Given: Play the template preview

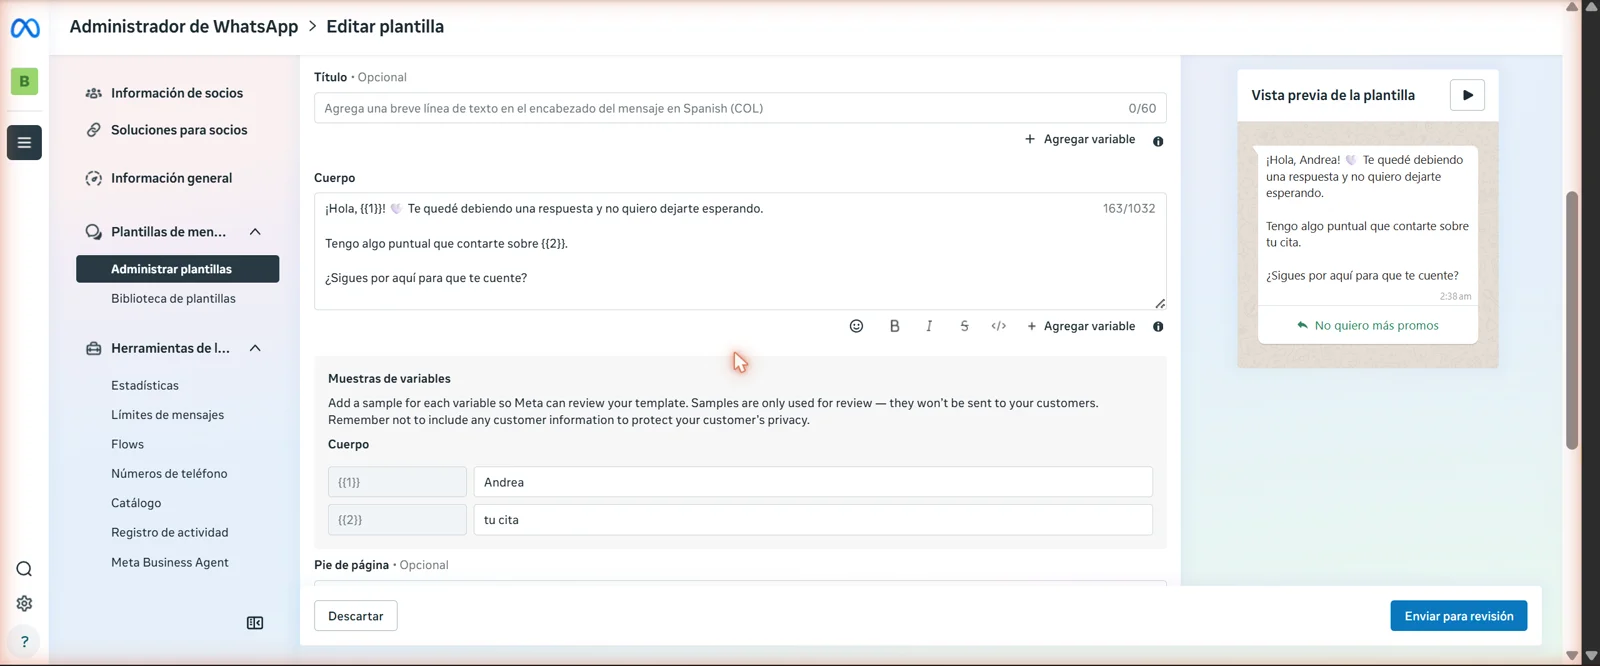Looking at the screenshot, I should (1467, 95).
